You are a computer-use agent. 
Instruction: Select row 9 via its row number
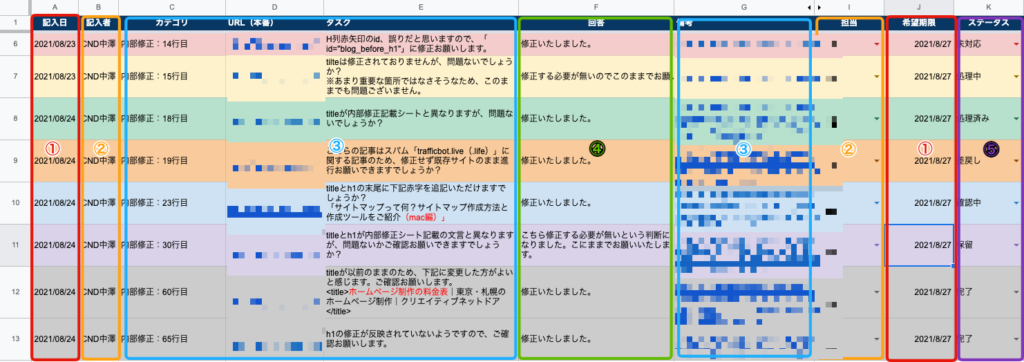click(14, 160)
